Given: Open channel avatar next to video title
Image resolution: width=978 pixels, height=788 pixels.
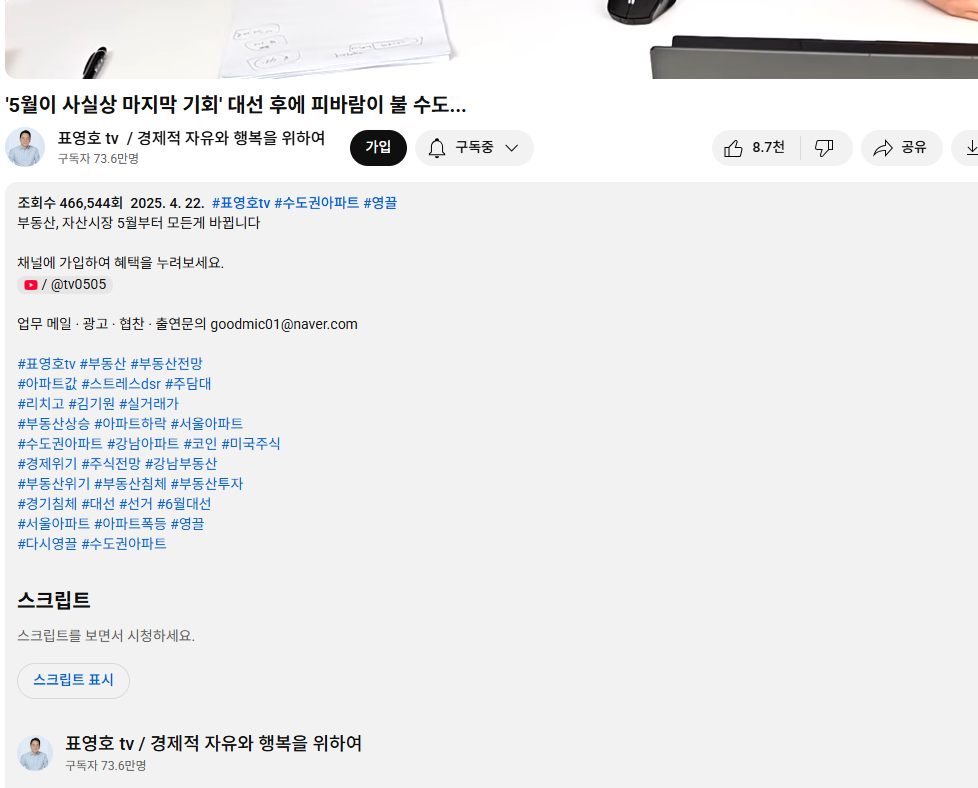Looking at the screenshot, I should [x=25, y=147].
